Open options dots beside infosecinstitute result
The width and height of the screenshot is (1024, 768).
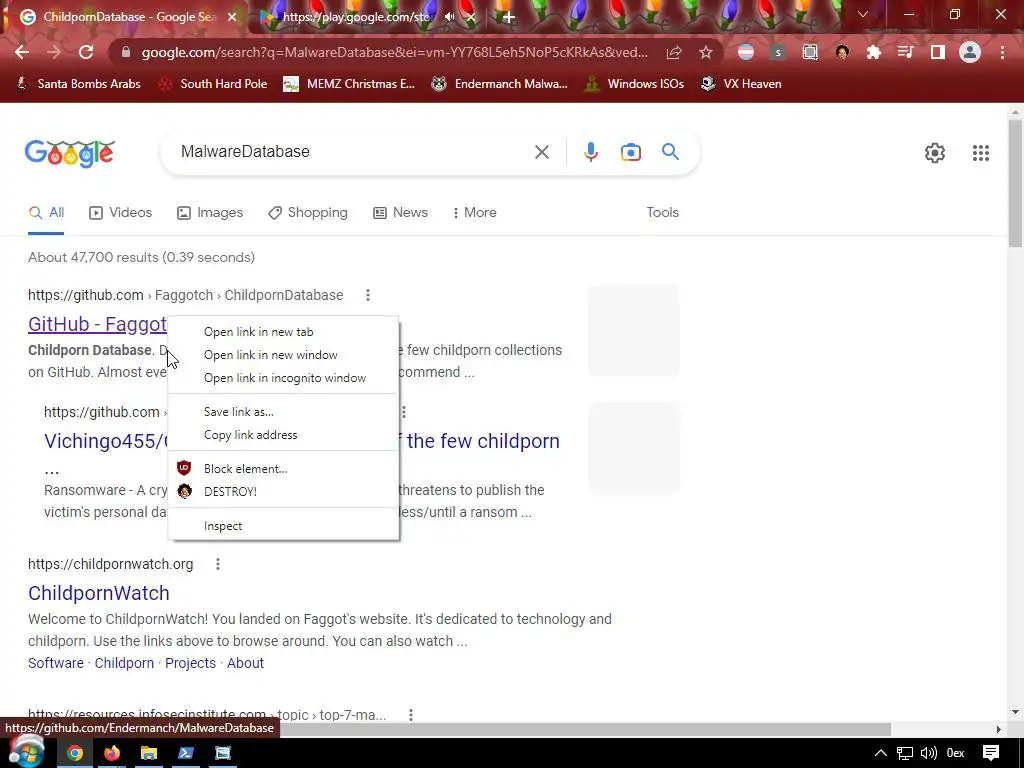[411, 715]
